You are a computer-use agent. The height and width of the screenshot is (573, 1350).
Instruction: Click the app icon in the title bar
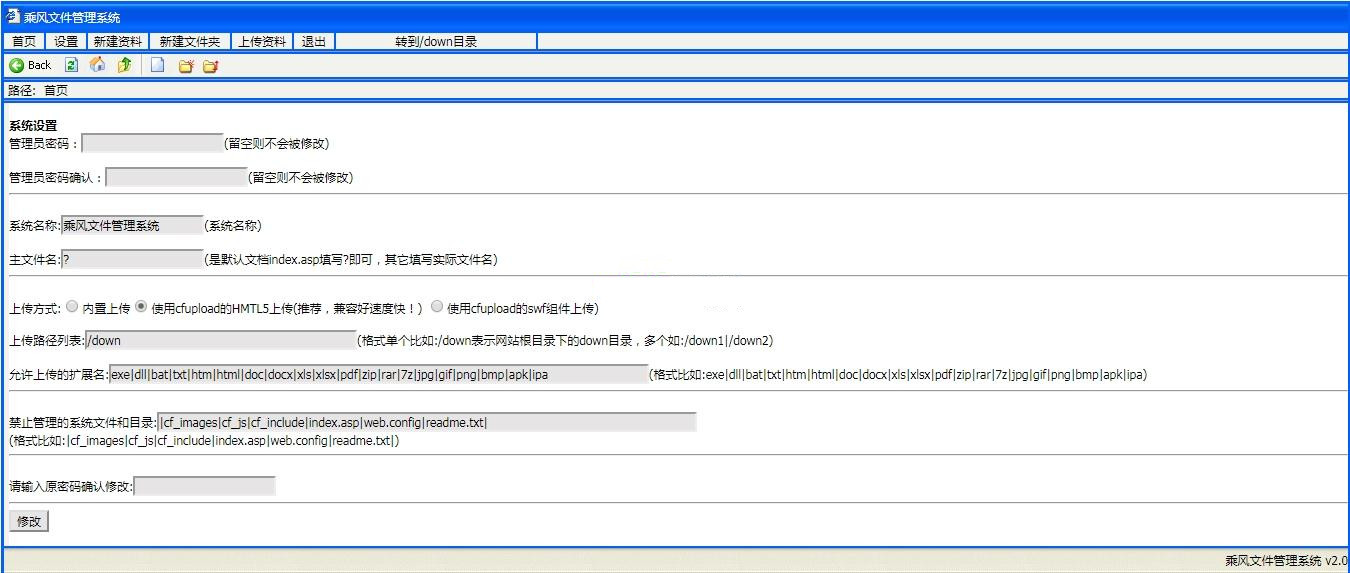pyautogui.click(x=12, y=16)
